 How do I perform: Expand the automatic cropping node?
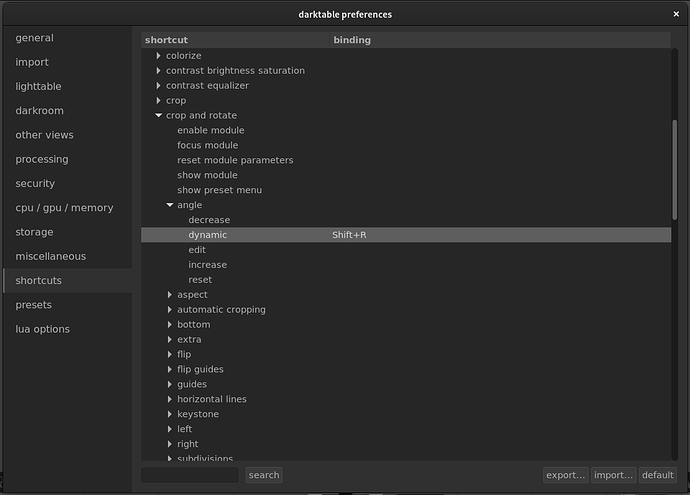(x=169, y=310)
